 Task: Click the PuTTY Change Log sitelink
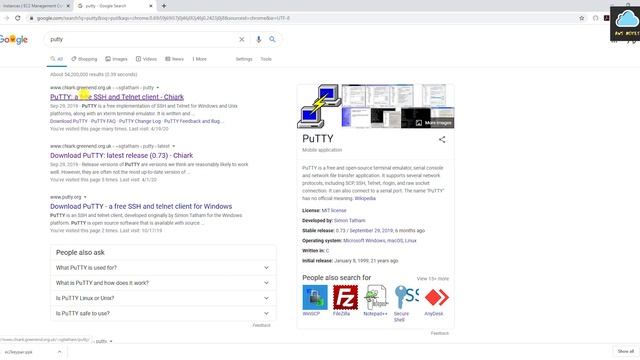tap(140, 121)
